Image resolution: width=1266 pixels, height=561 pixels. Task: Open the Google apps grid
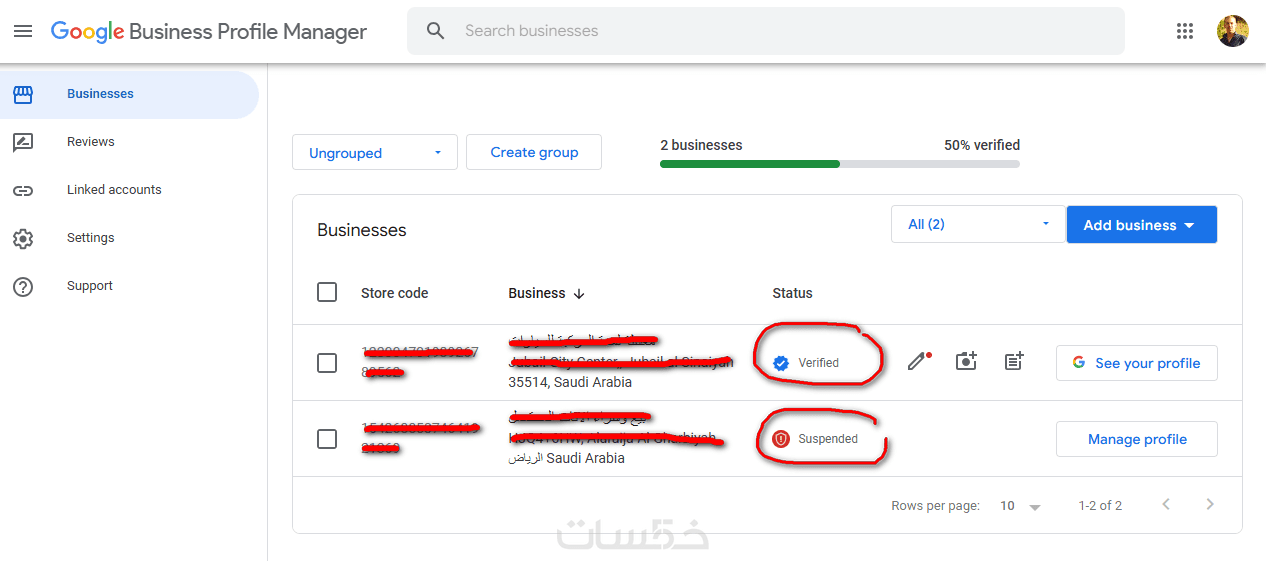(x=1185, y=31)
